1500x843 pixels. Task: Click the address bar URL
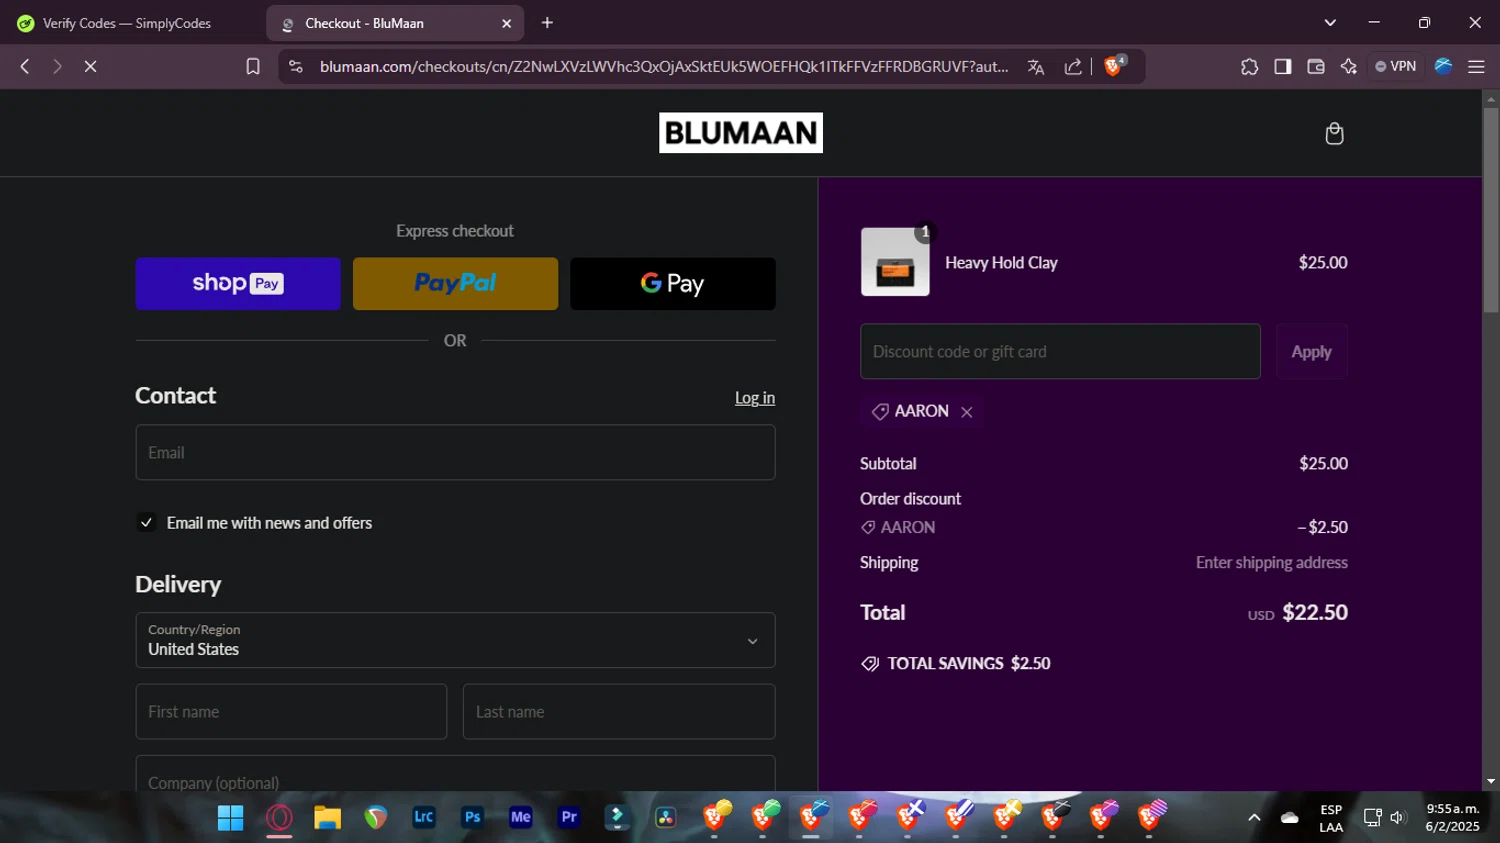click(663, 67)
